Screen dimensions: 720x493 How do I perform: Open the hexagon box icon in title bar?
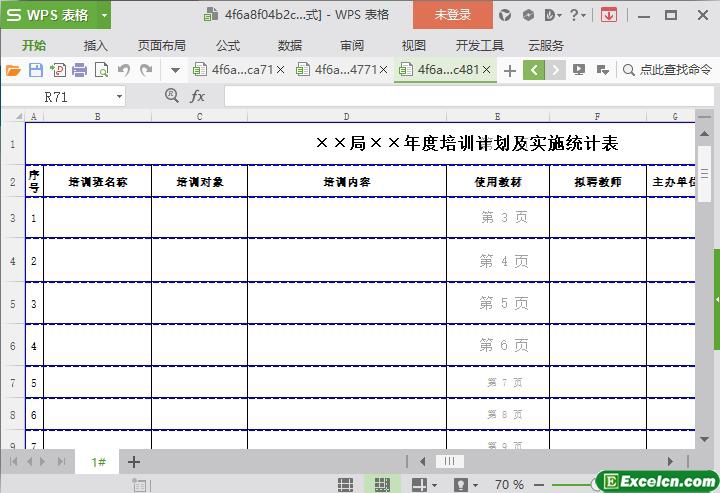(529, 16)
